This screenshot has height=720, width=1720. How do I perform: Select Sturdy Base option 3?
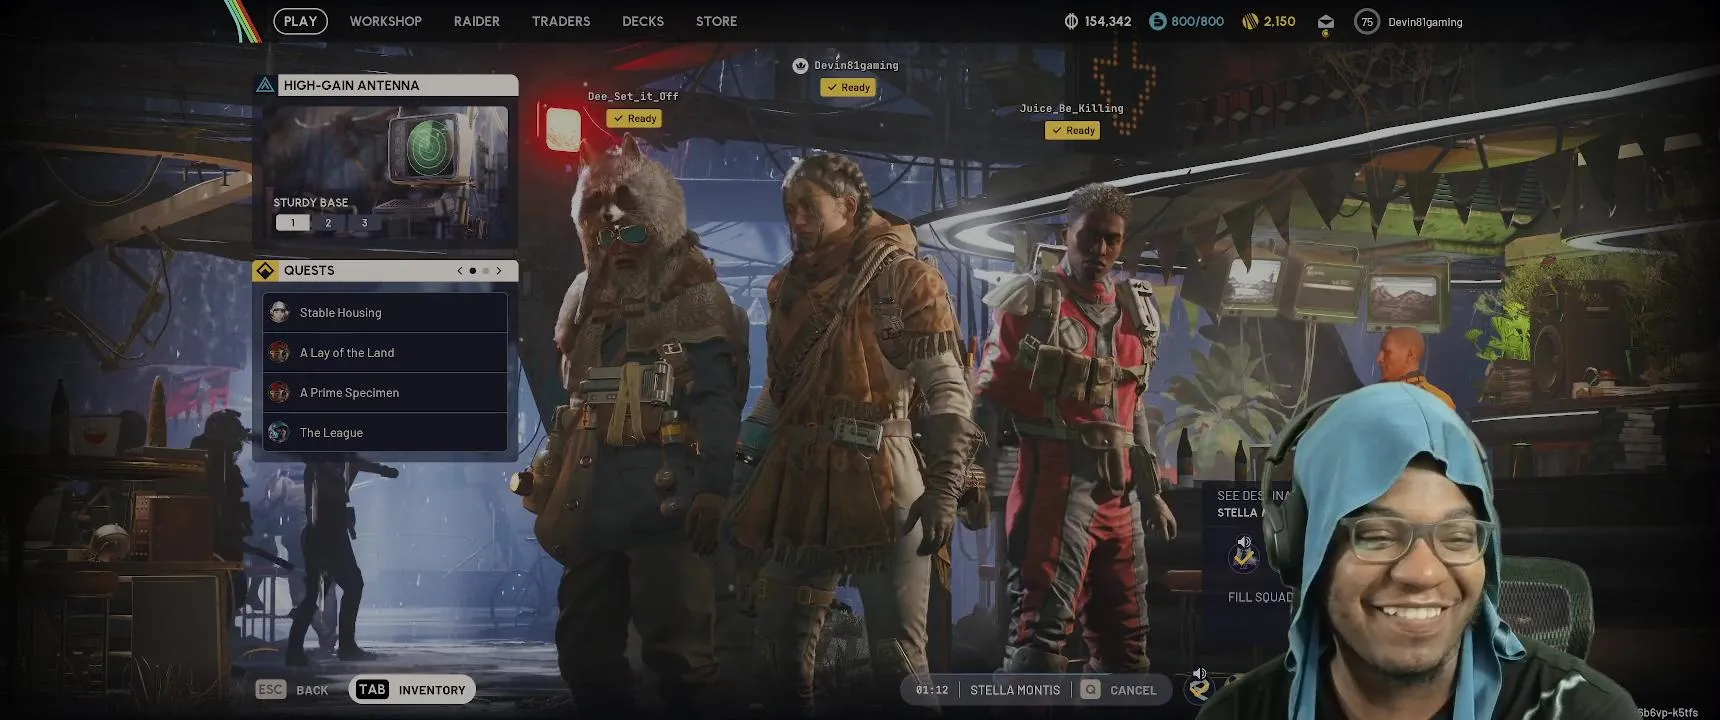pos(364,223)
